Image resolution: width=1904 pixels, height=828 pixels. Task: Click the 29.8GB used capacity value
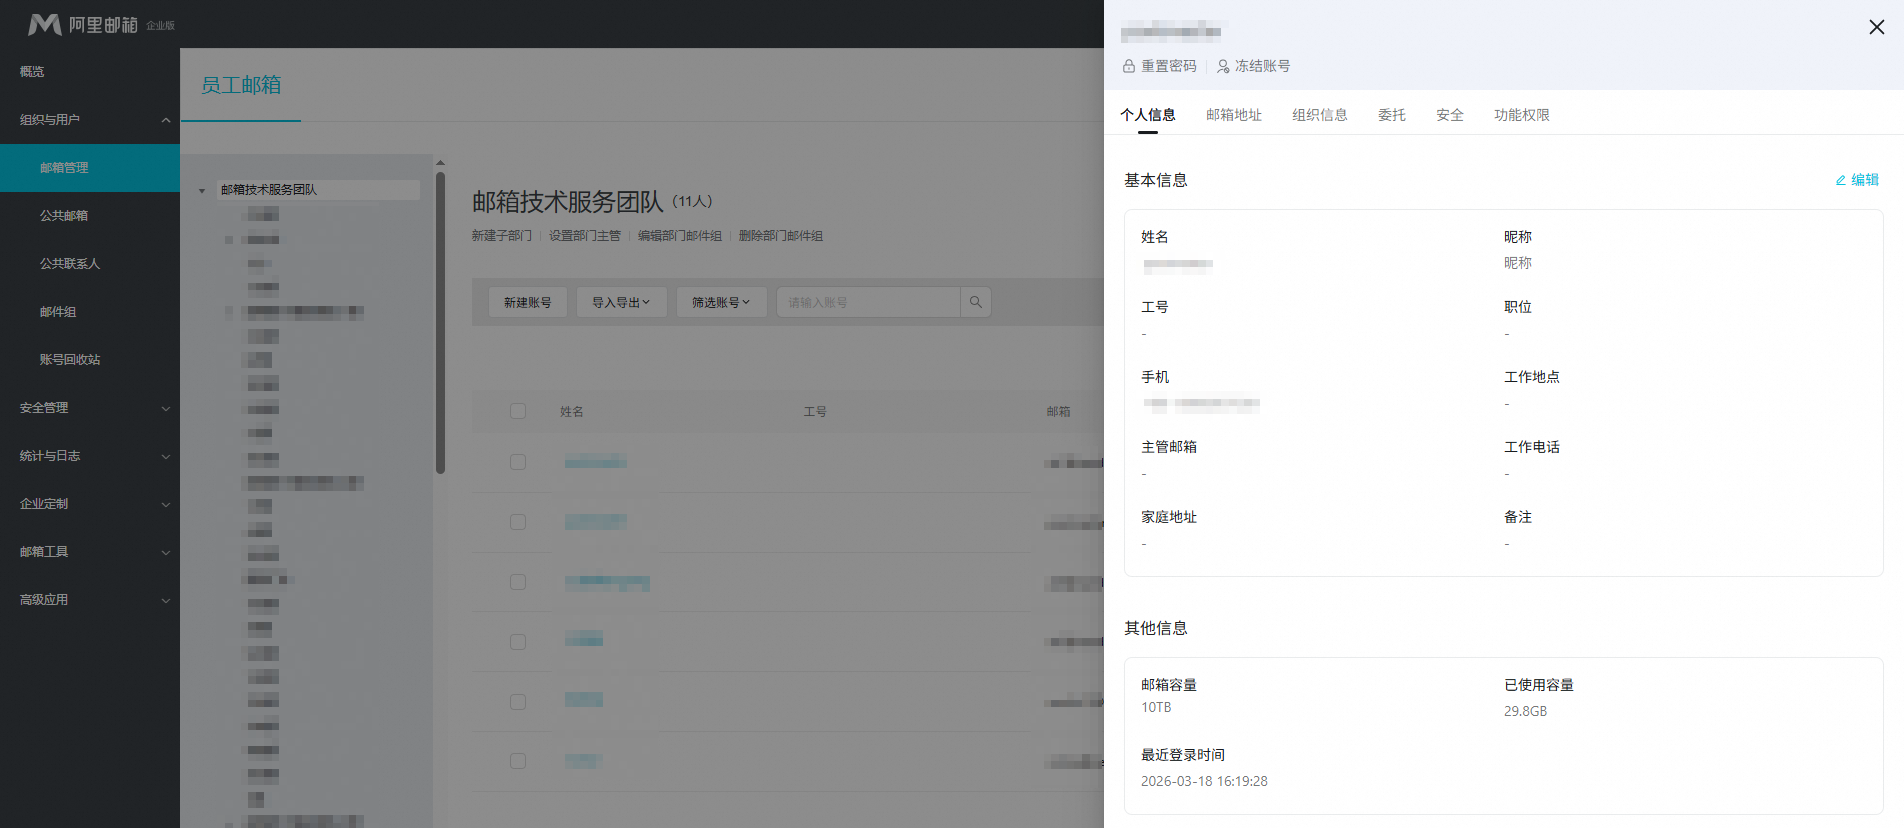[x=1525, y=711]
